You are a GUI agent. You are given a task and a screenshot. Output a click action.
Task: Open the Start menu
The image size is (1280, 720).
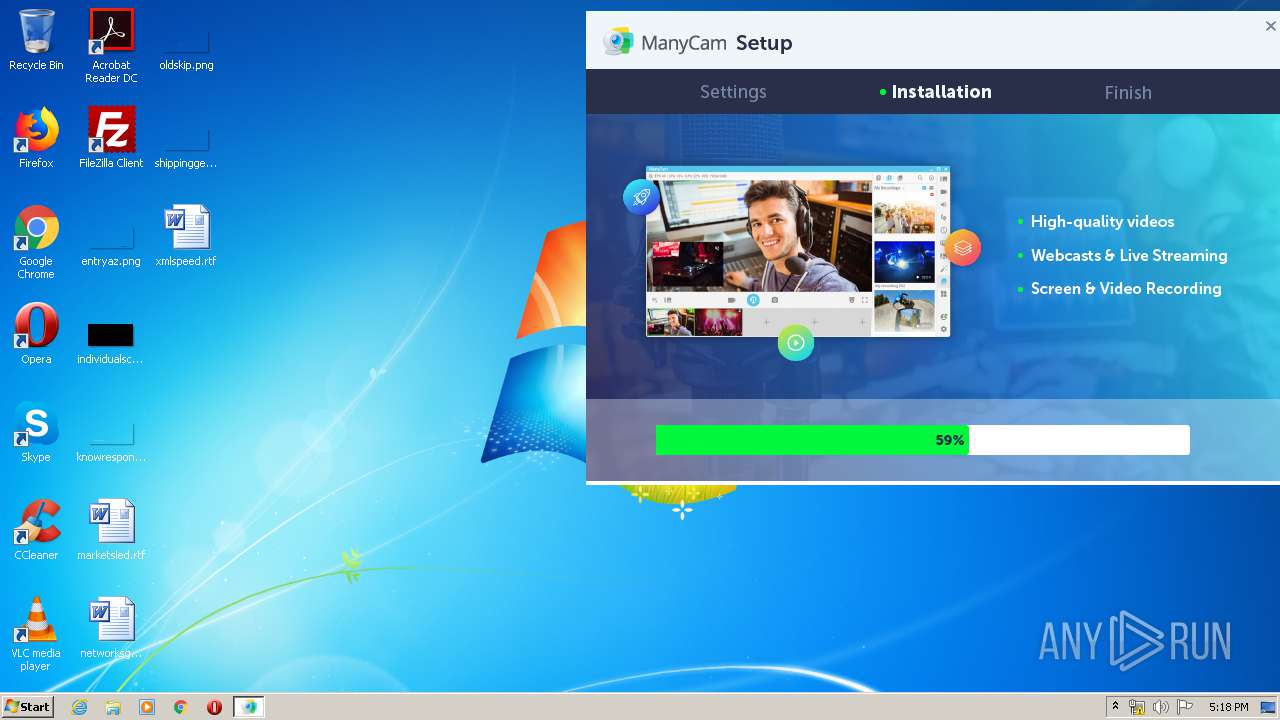pos(27,707)
